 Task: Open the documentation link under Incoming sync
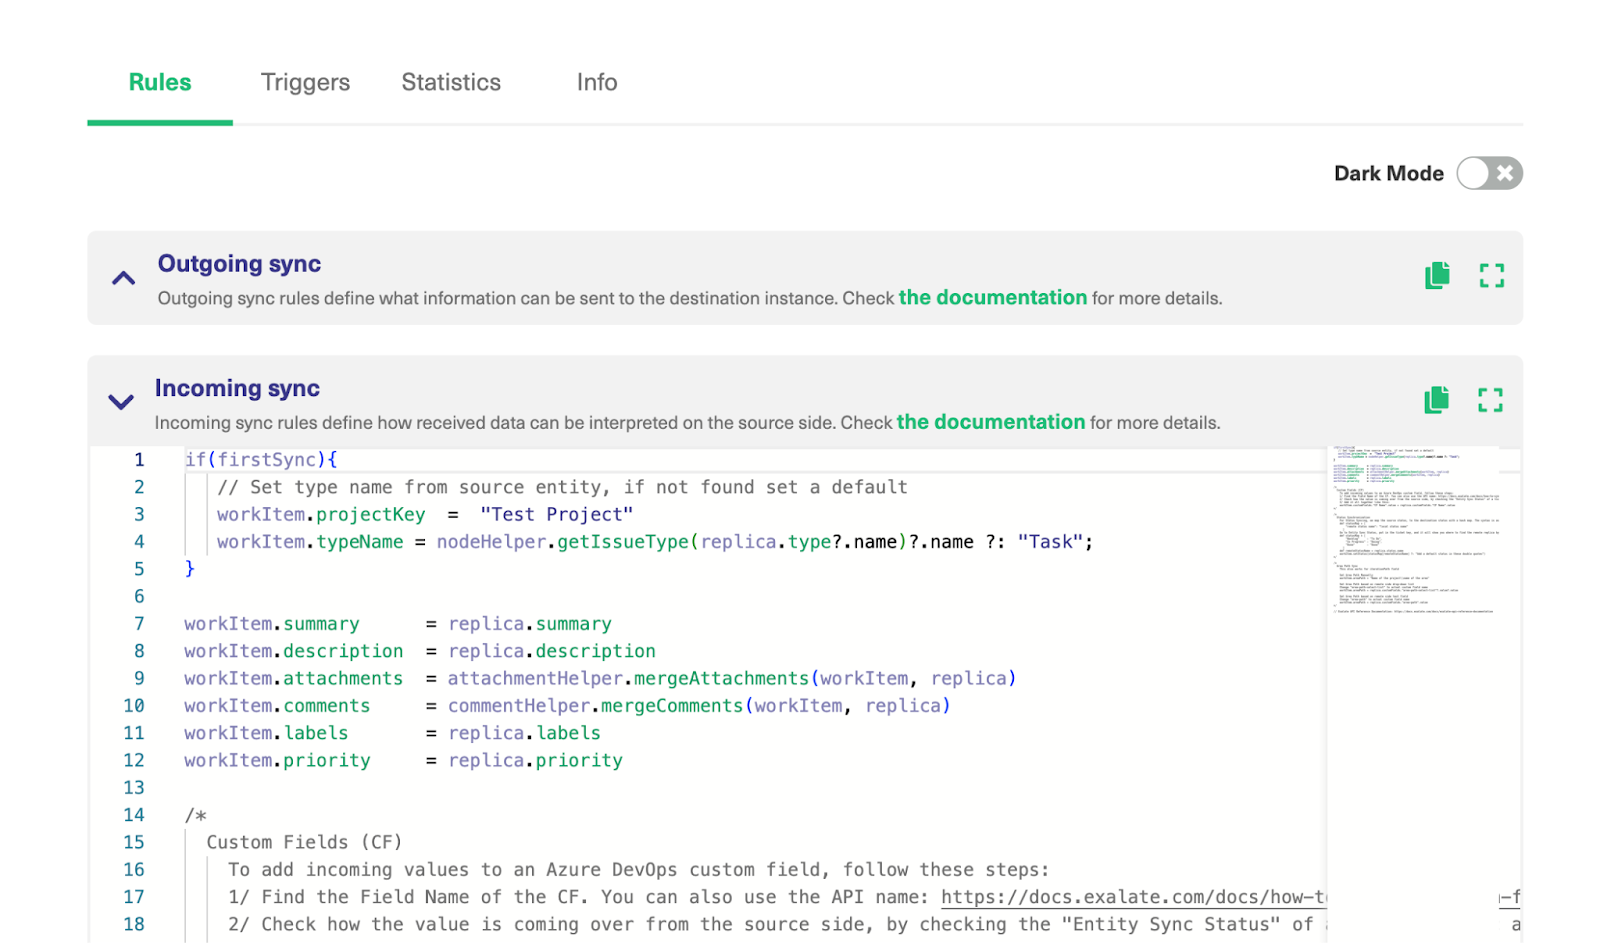pos(990,422)
